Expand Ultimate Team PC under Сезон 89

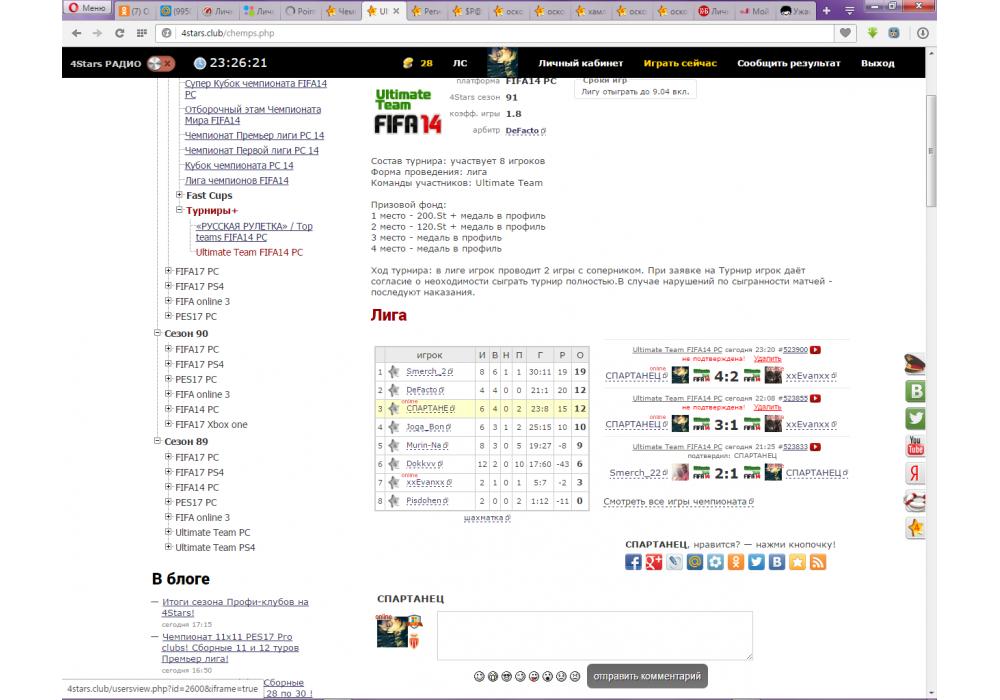(x=168, y=532)
